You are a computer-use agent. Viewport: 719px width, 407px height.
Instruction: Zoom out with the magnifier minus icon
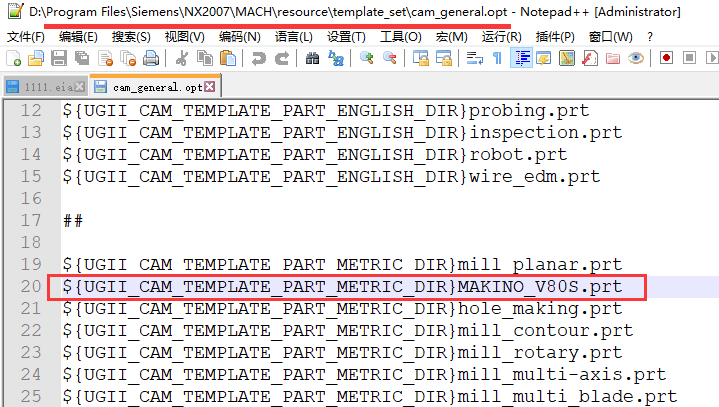click(x=389, y=58)
